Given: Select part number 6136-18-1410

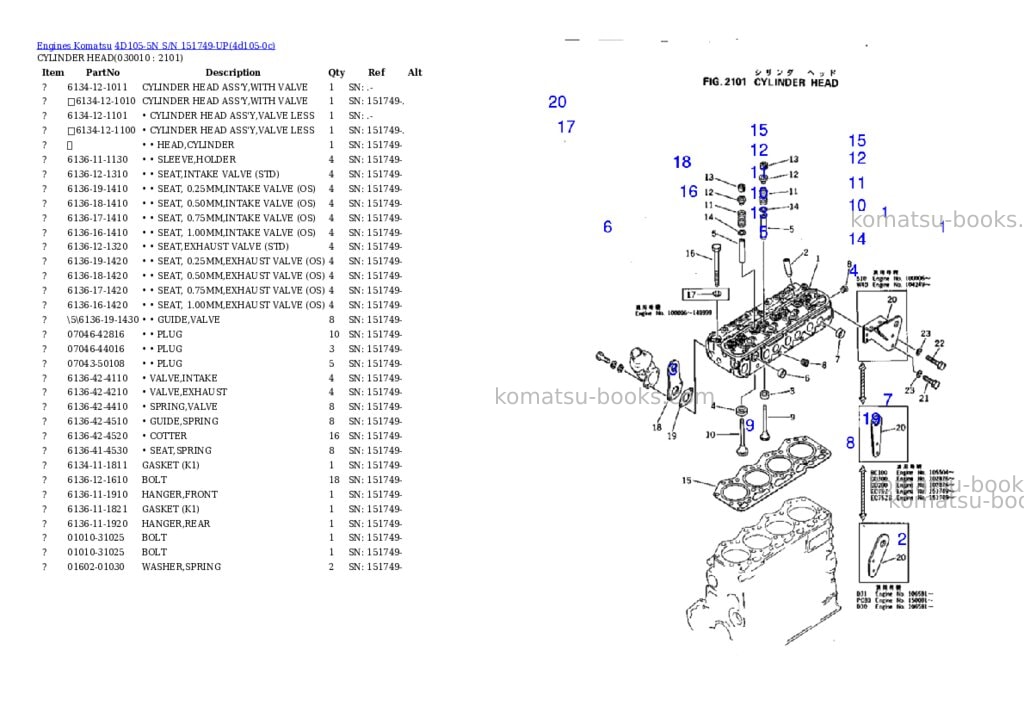Looking at the screenshot, I should pos(97,203).
